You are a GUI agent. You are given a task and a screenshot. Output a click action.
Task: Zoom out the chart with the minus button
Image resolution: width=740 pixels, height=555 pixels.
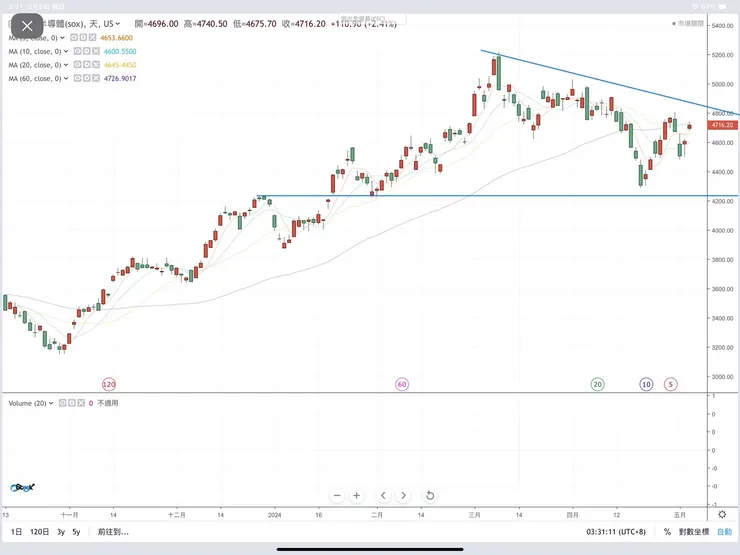click(337, 496)
